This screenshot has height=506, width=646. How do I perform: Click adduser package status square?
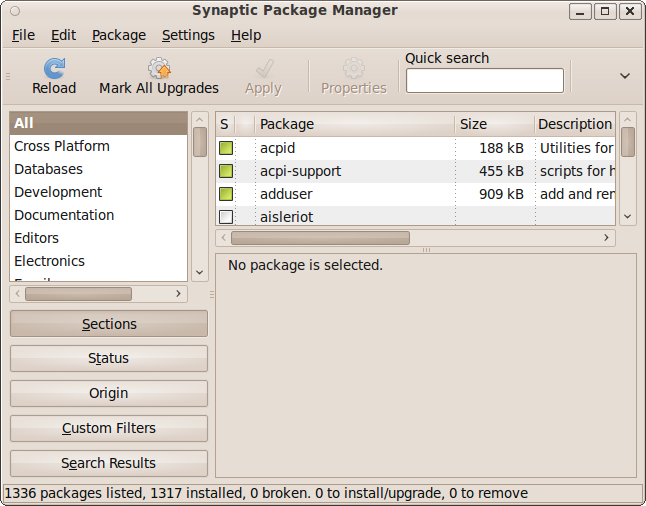226,194
